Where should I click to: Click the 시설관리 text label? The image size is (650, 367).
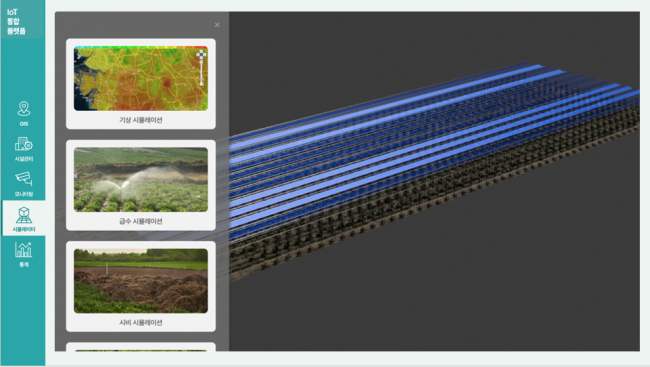[x=24, y=159]
